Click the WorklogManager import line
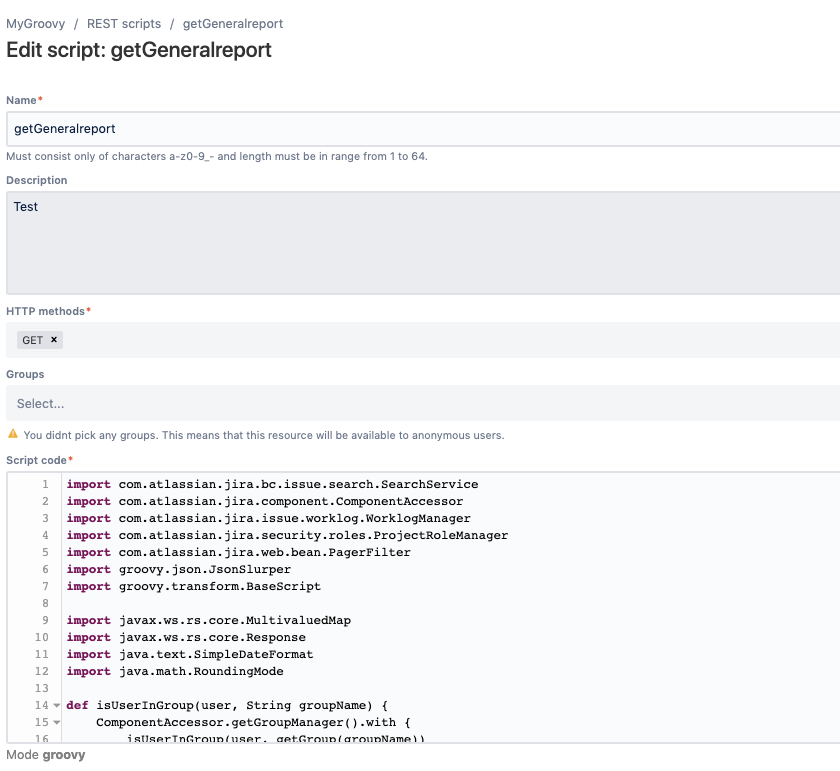The height and width of the screenshot is (771, 840). (x=268, y=519)
